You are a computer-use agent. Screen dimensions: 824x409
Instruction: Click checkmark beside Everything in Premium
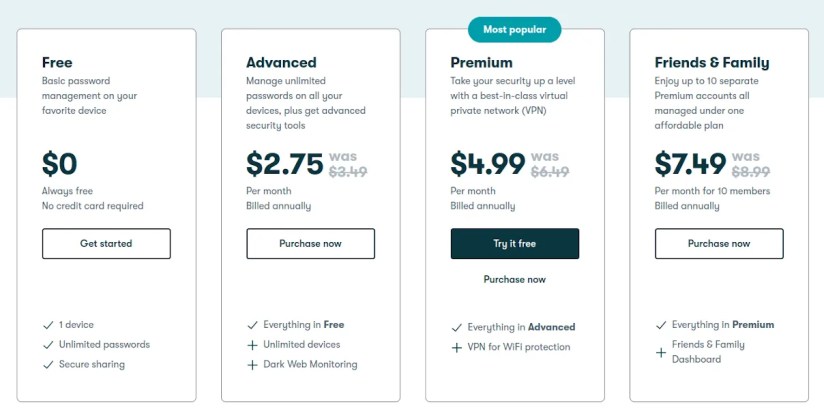tap(660, 325)
